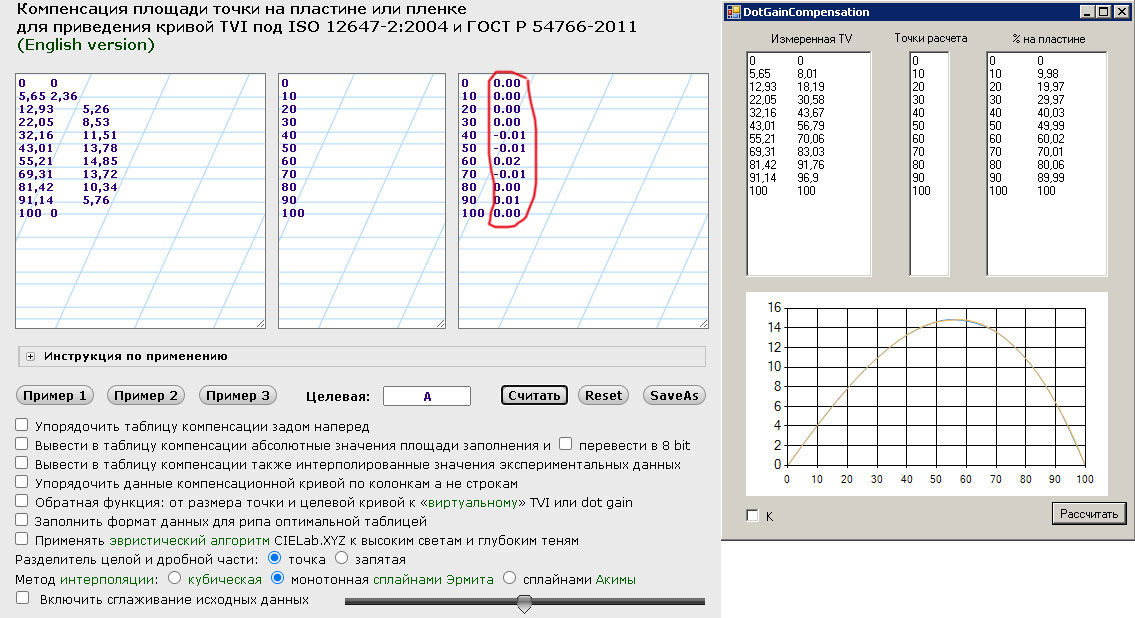Check Заполнить формат данных для рипа
This screenshot has width=1135, height=618.
click(x=22, y=520)
